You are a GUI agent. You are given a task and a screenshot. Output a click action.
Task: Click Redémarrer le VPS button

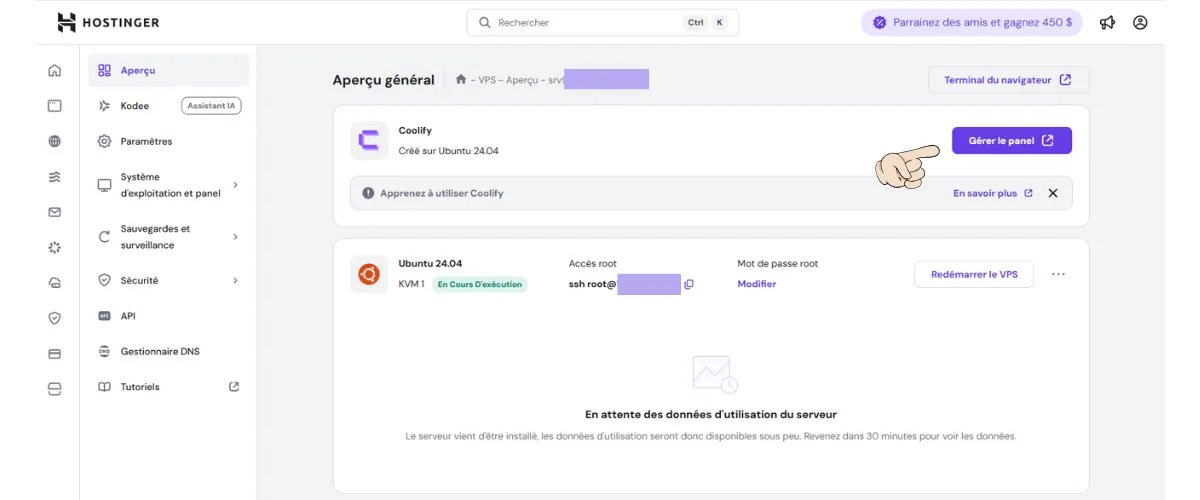(x=974, y=274)
